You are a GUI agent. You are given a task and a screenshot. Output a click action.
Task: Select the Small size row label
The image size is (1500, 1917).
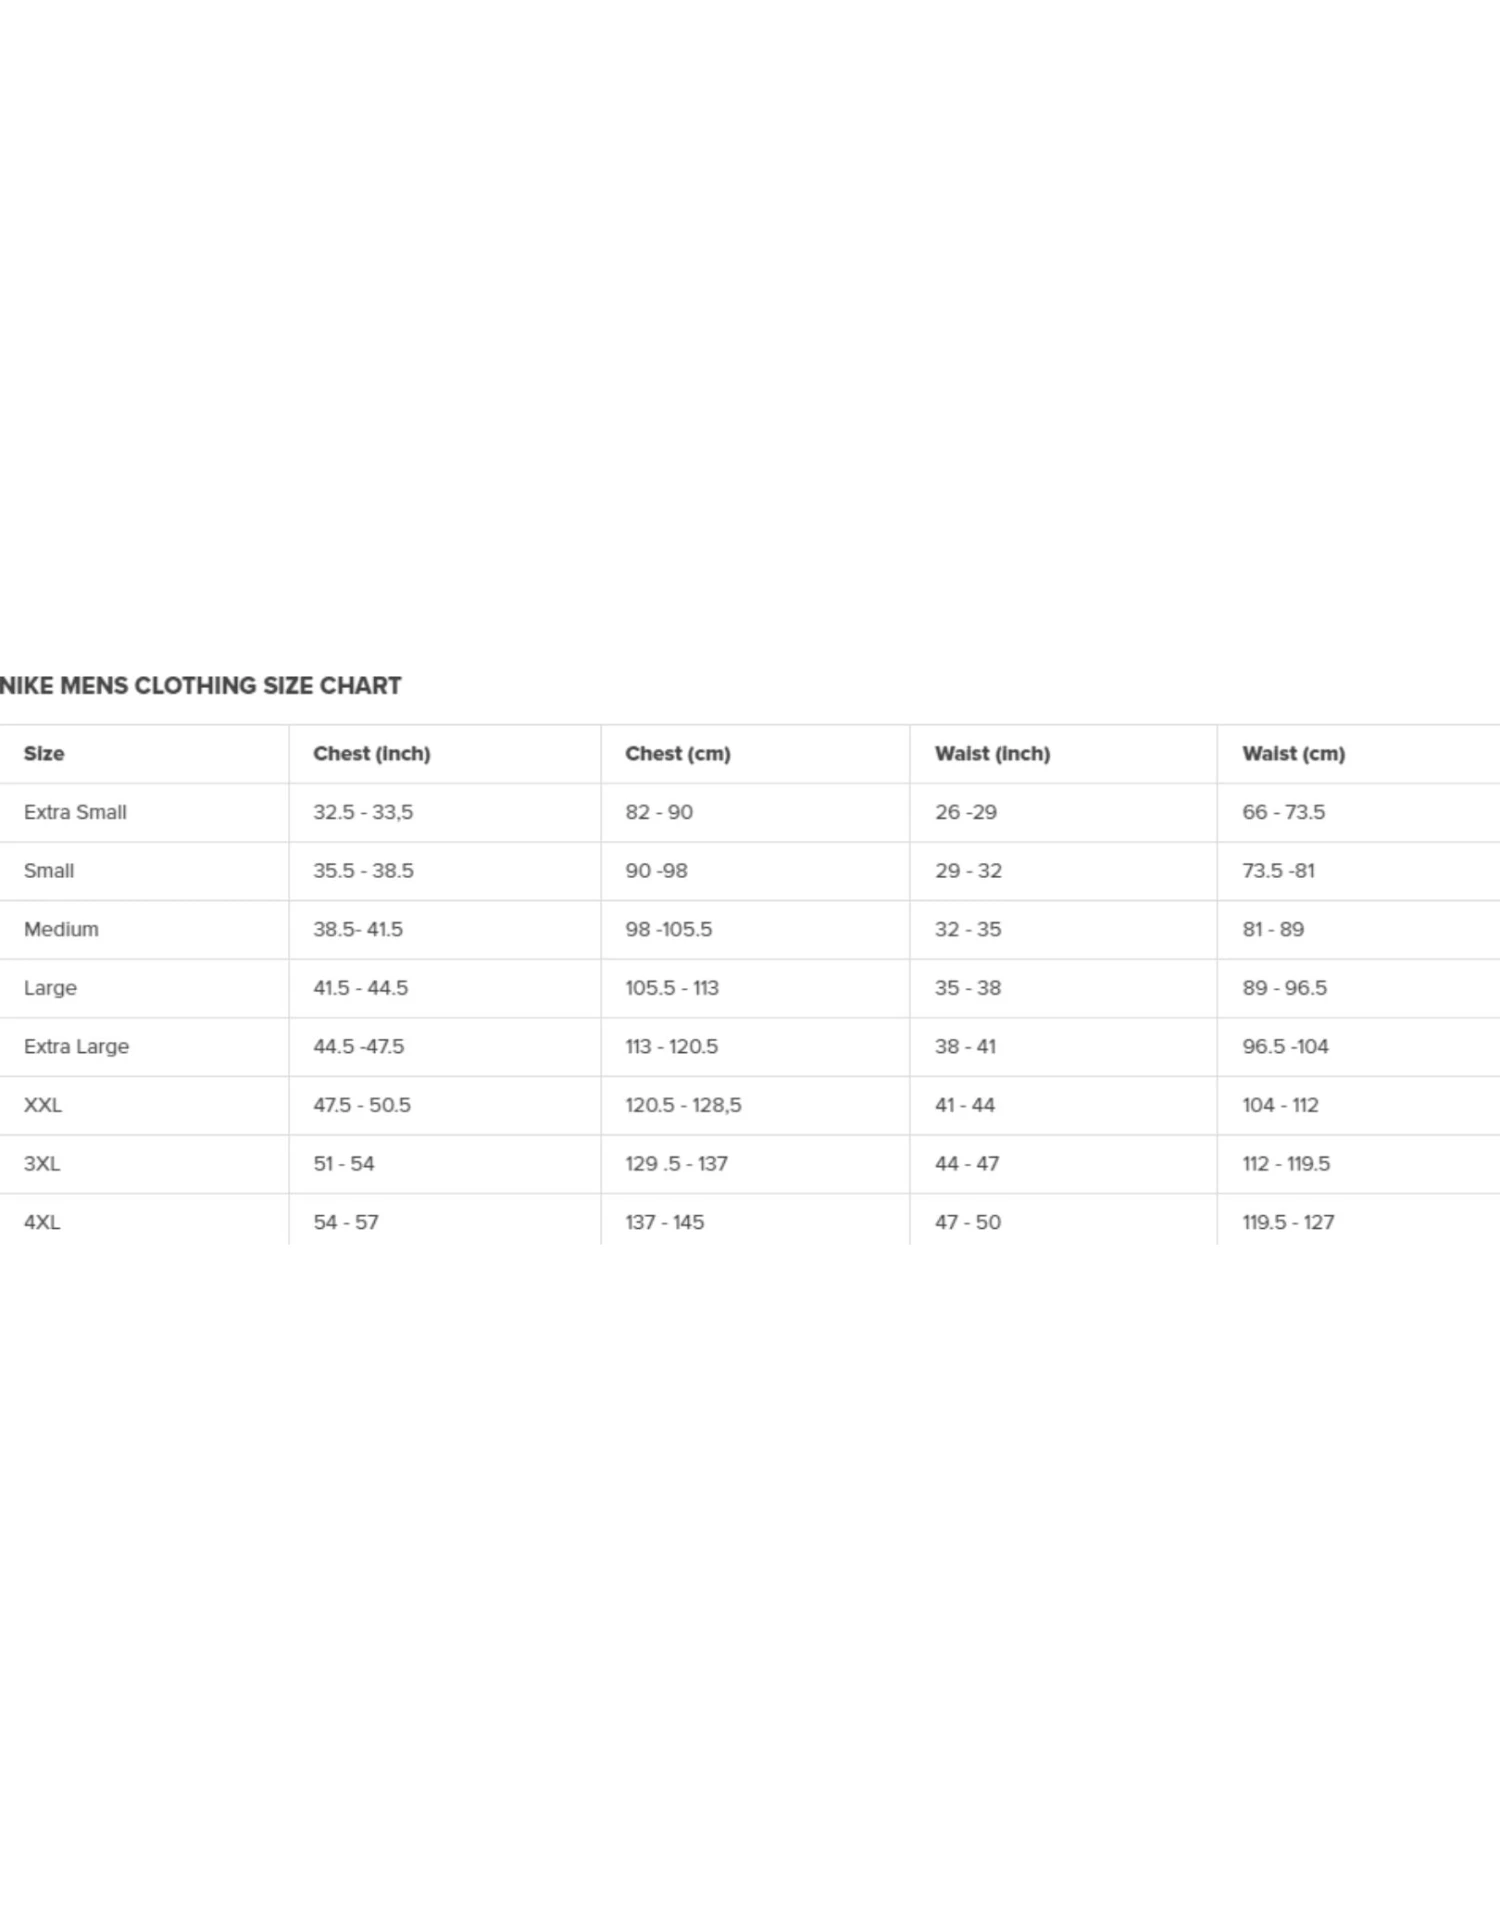pos(49,871)
